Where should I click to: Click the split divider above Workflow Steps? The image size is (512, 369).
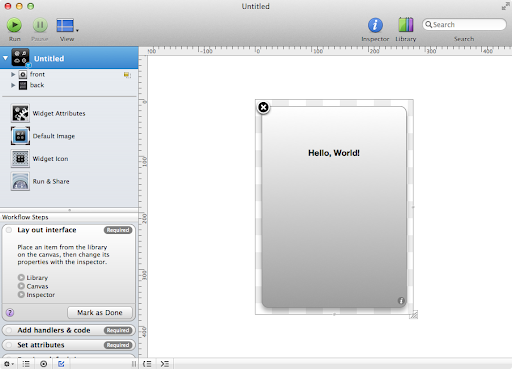tap(69, 210)
